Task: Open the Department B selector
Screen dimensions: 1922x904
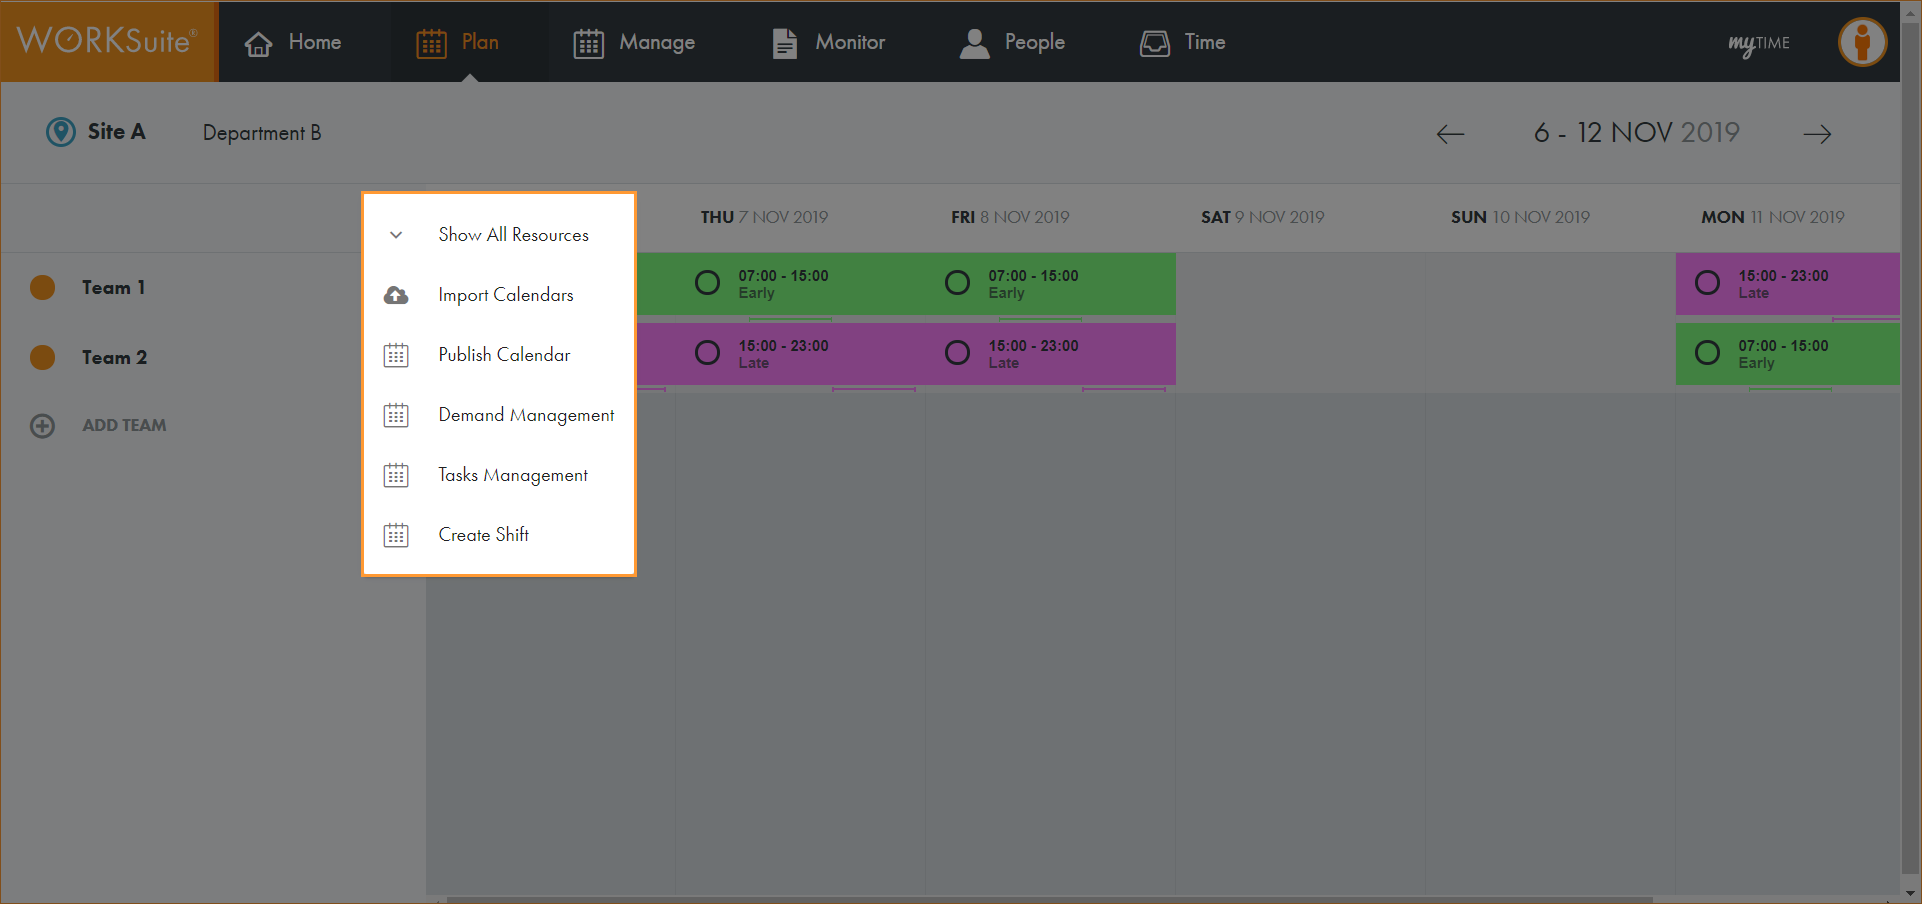Action: tap(262, 133)
